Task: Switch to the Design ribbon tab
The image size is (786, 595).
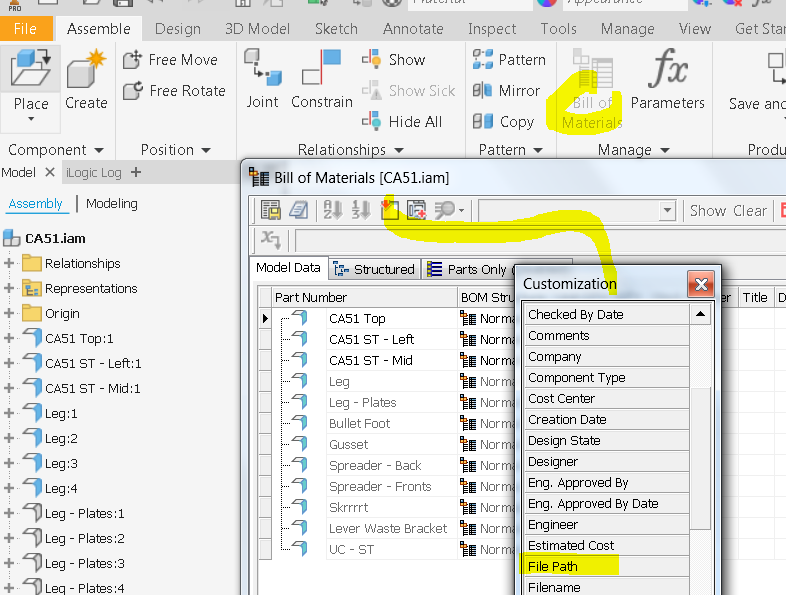Action: 177,29
